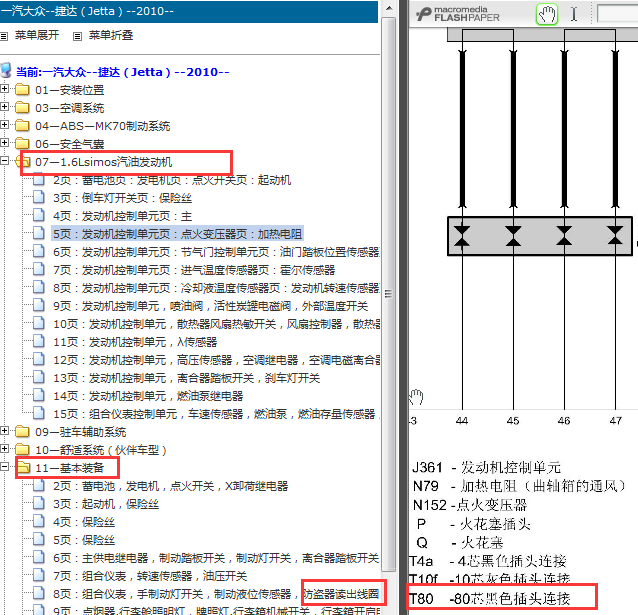Click the 01—安装位置 folder icon
The height and width of the screenshot is (615, 638).
pyautogui.click(x=22, y=89)
